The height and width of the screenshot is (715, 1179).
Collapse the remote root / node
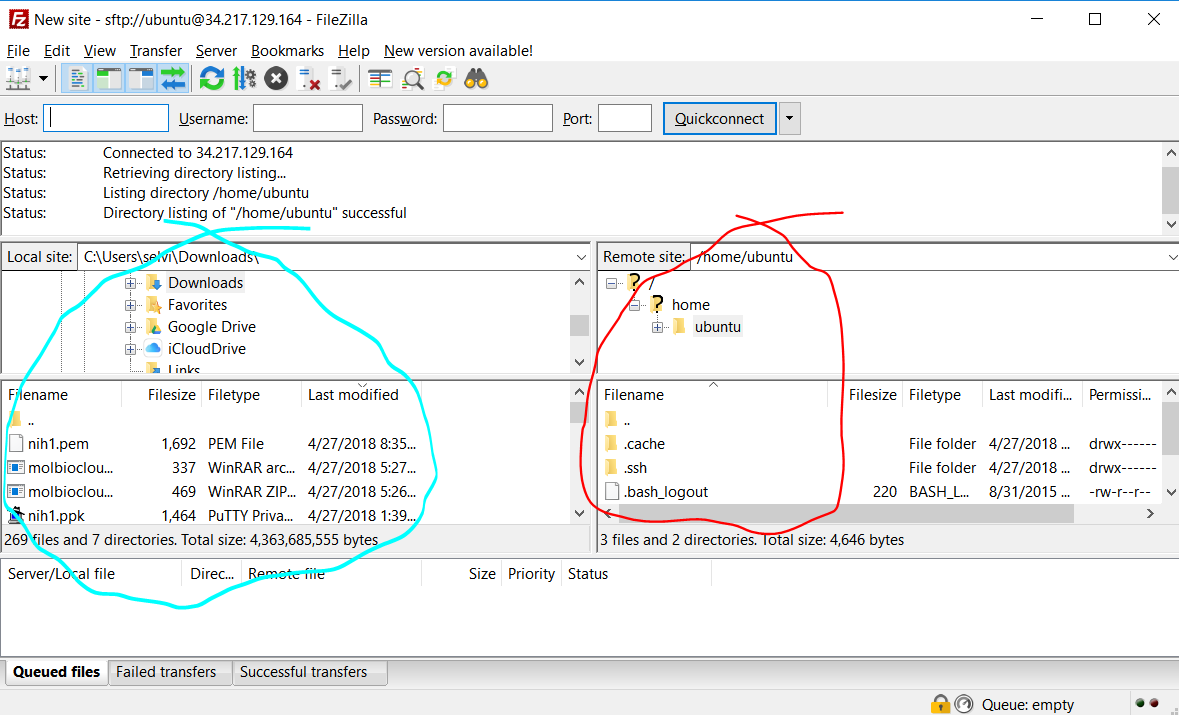pyautogui.click(x=611, y=283)
